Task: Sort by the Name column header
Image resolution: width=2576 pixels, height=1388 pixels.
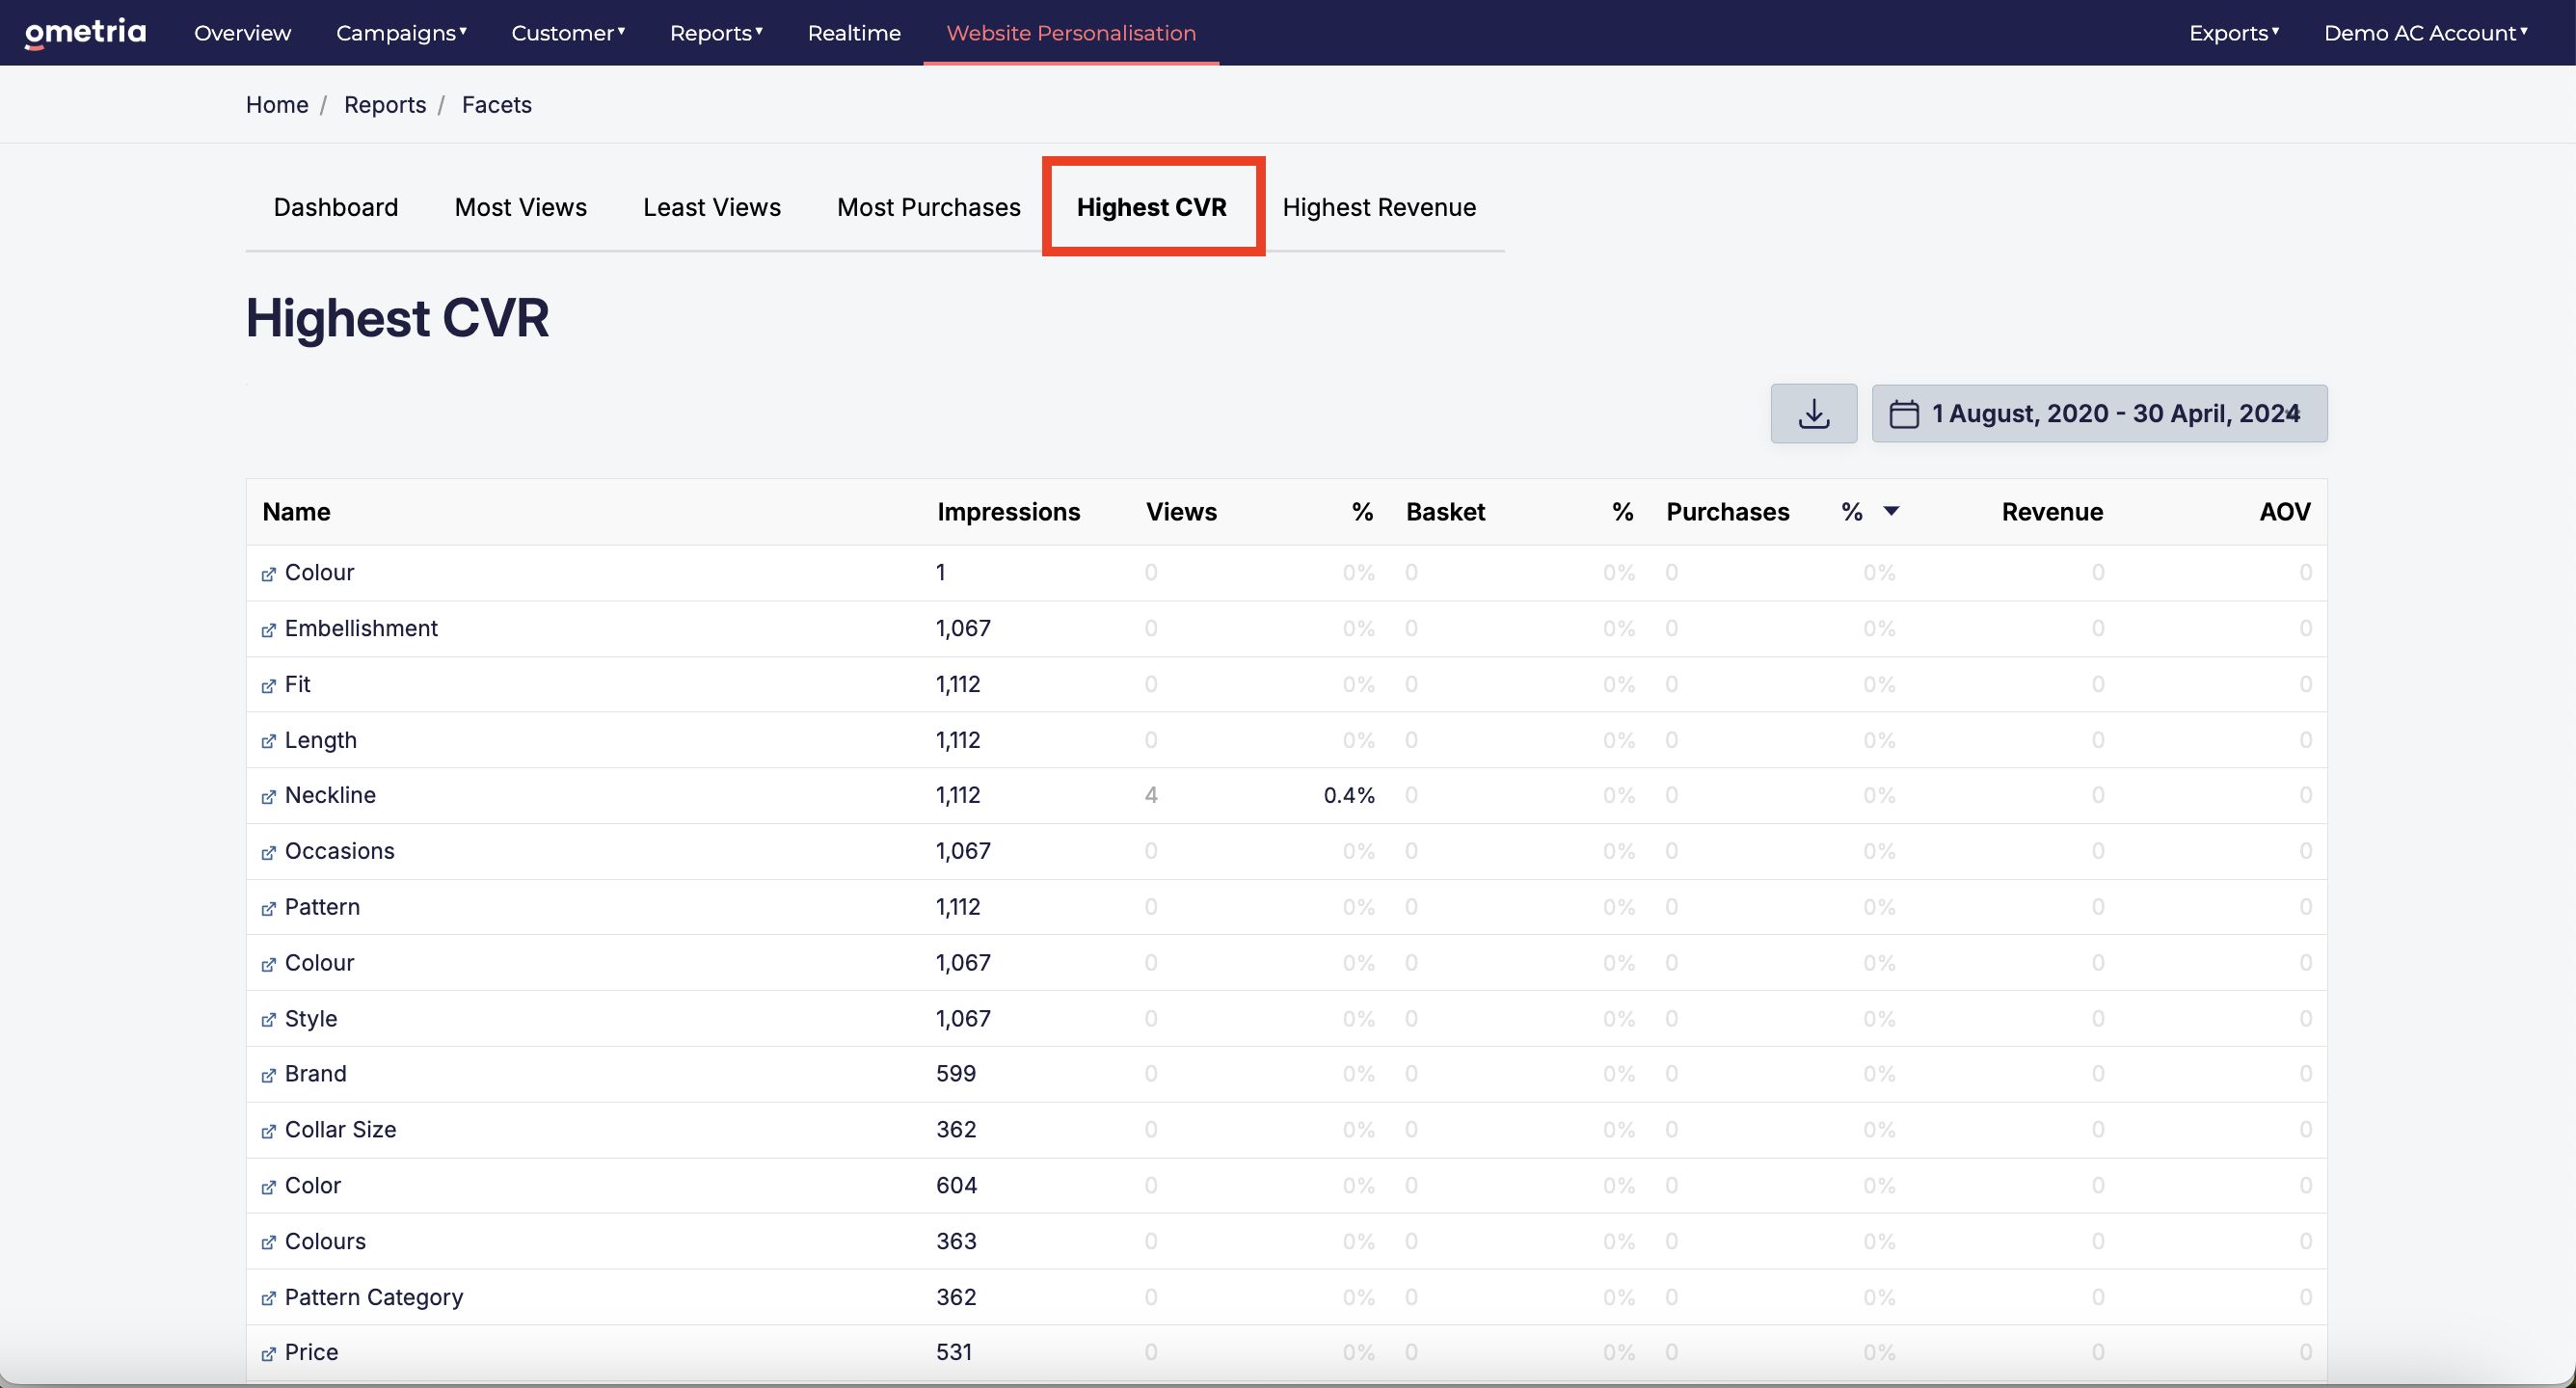Action: (297, 512)
